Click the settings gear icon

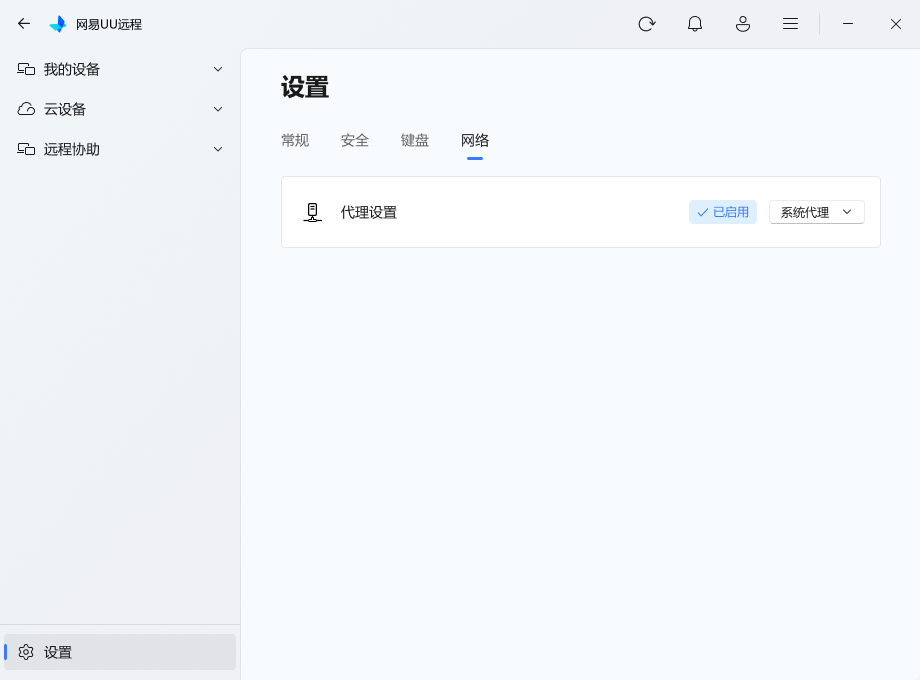[26, 652]
